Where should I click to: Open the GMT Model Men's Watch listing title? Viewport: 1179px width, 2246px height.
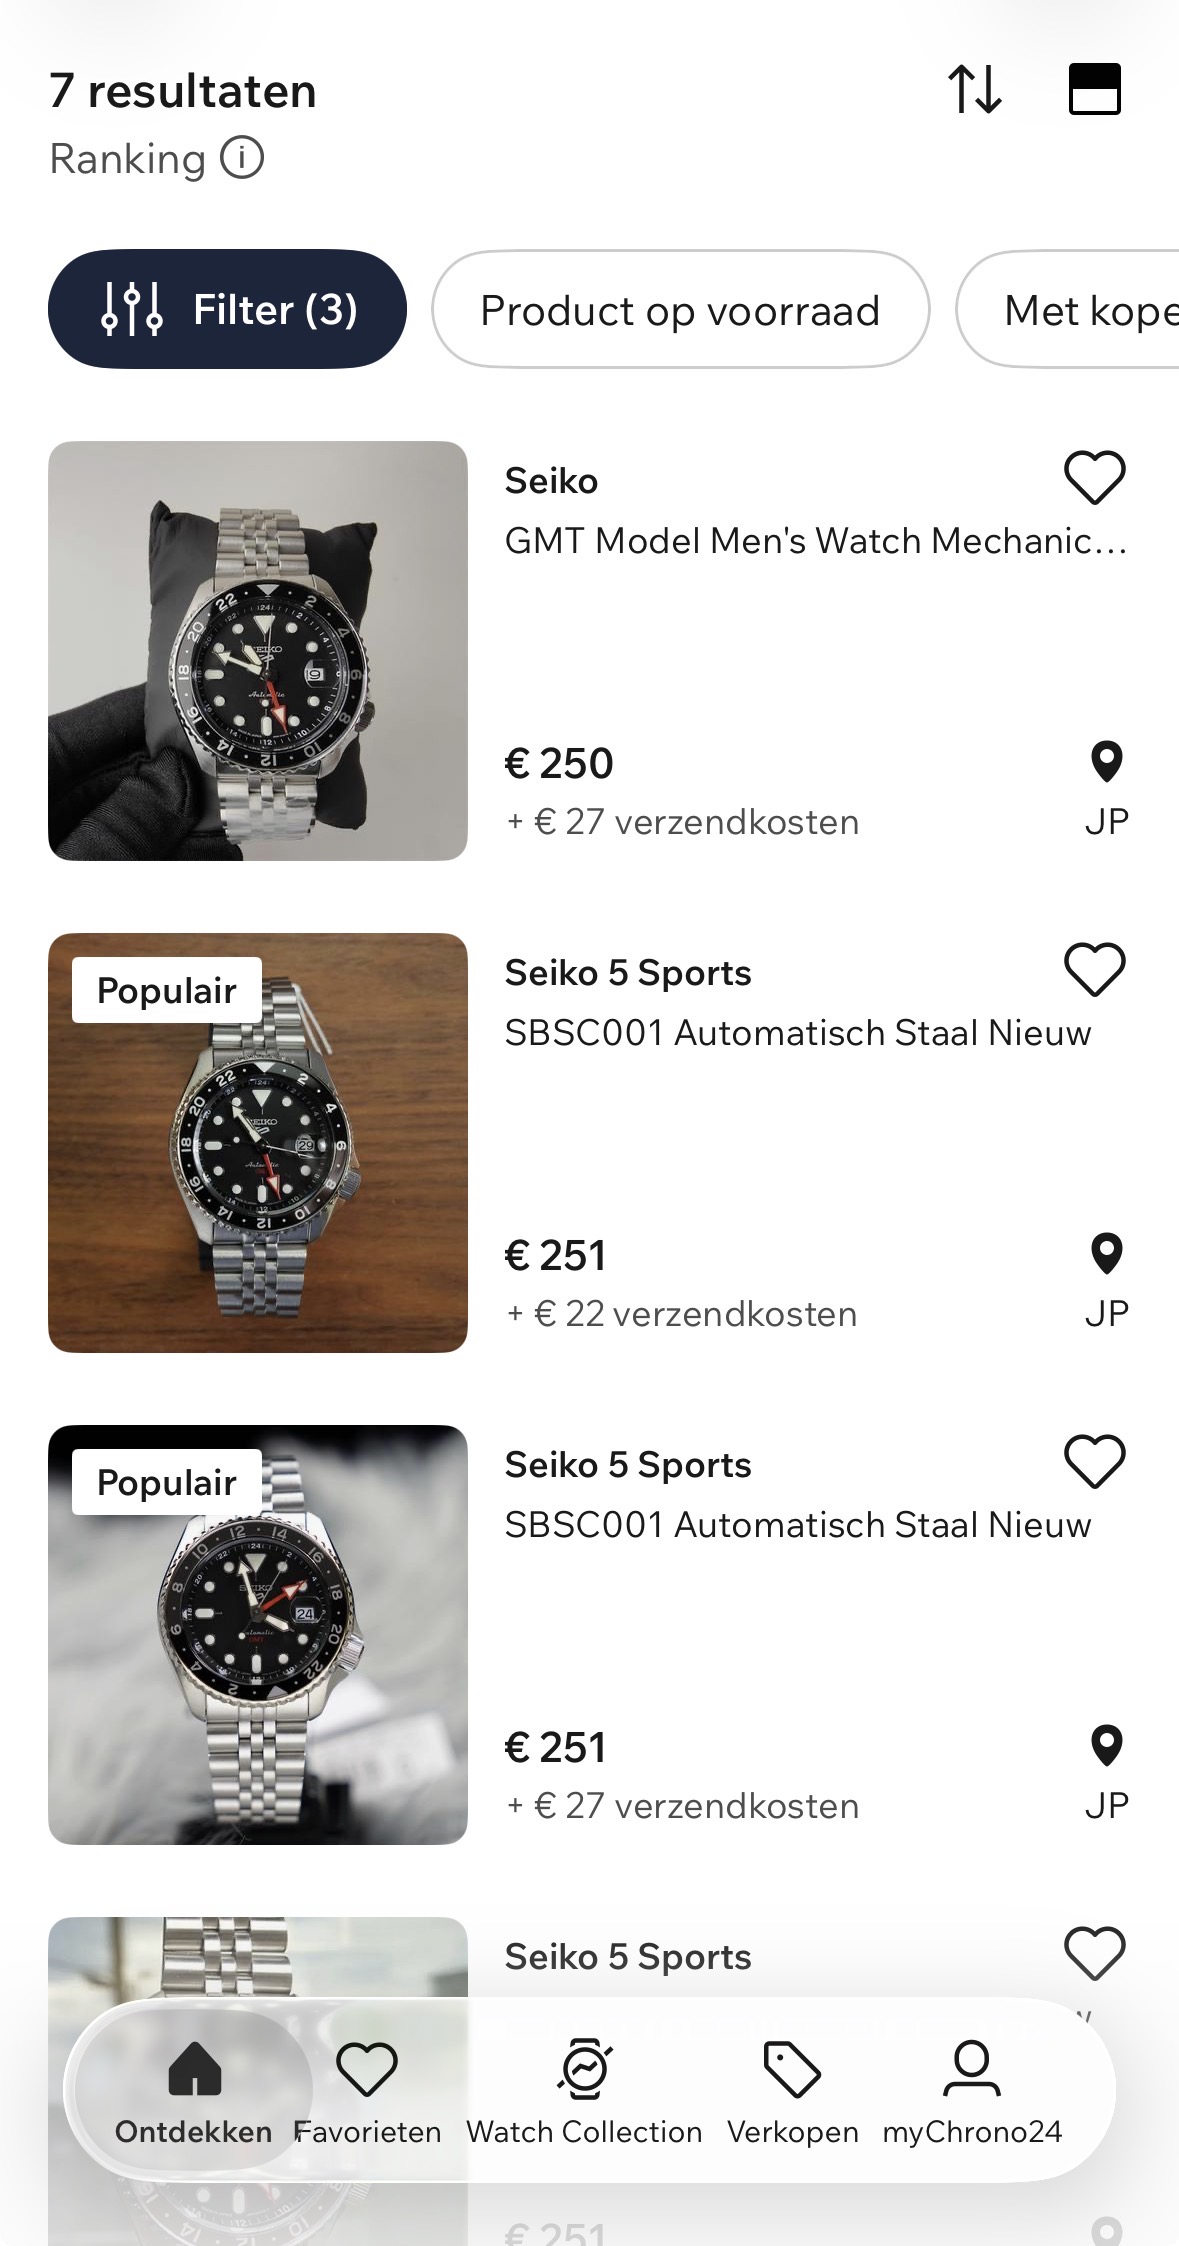point(815,541)
